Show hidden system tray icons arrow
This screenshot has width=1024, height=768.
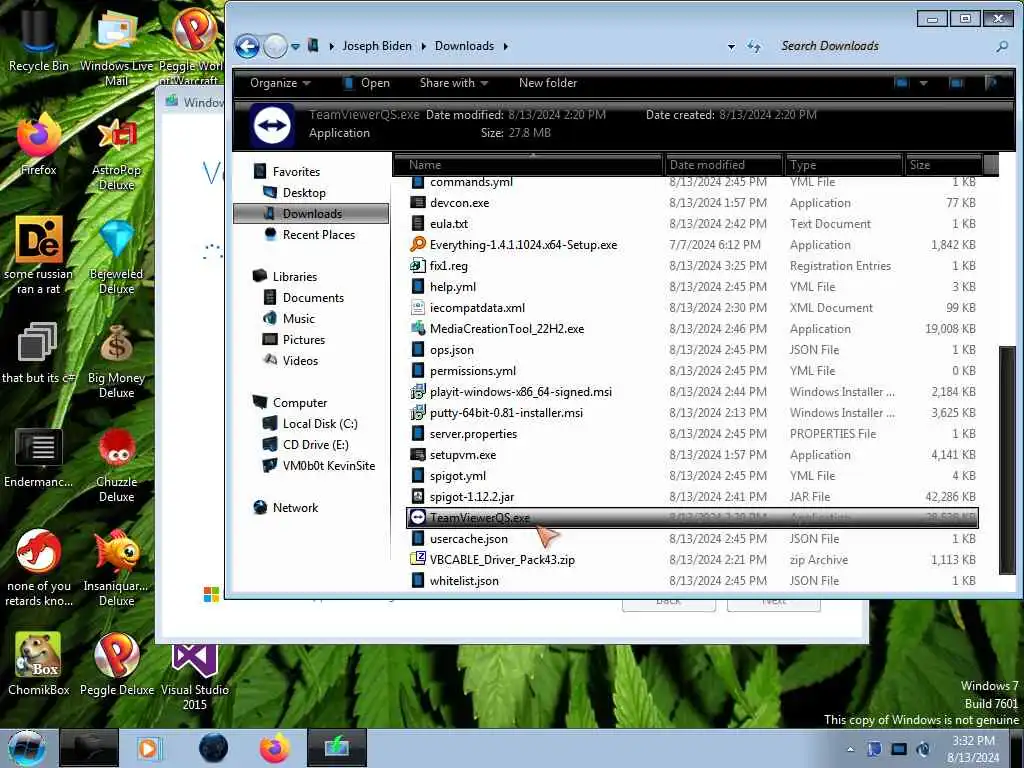click(x=850, y=749)
